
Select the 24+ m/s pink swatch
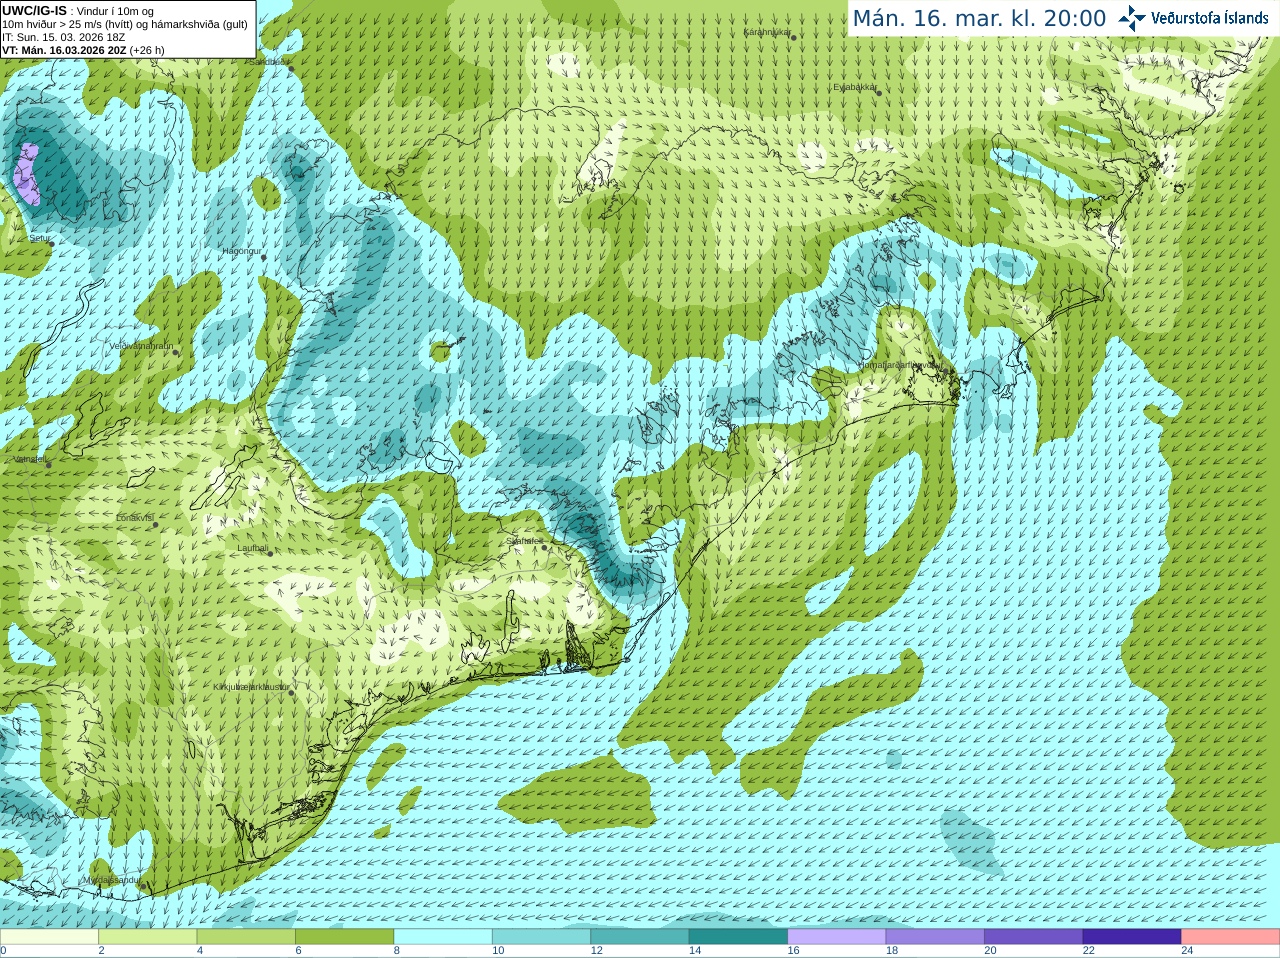tap(1231, 937)
